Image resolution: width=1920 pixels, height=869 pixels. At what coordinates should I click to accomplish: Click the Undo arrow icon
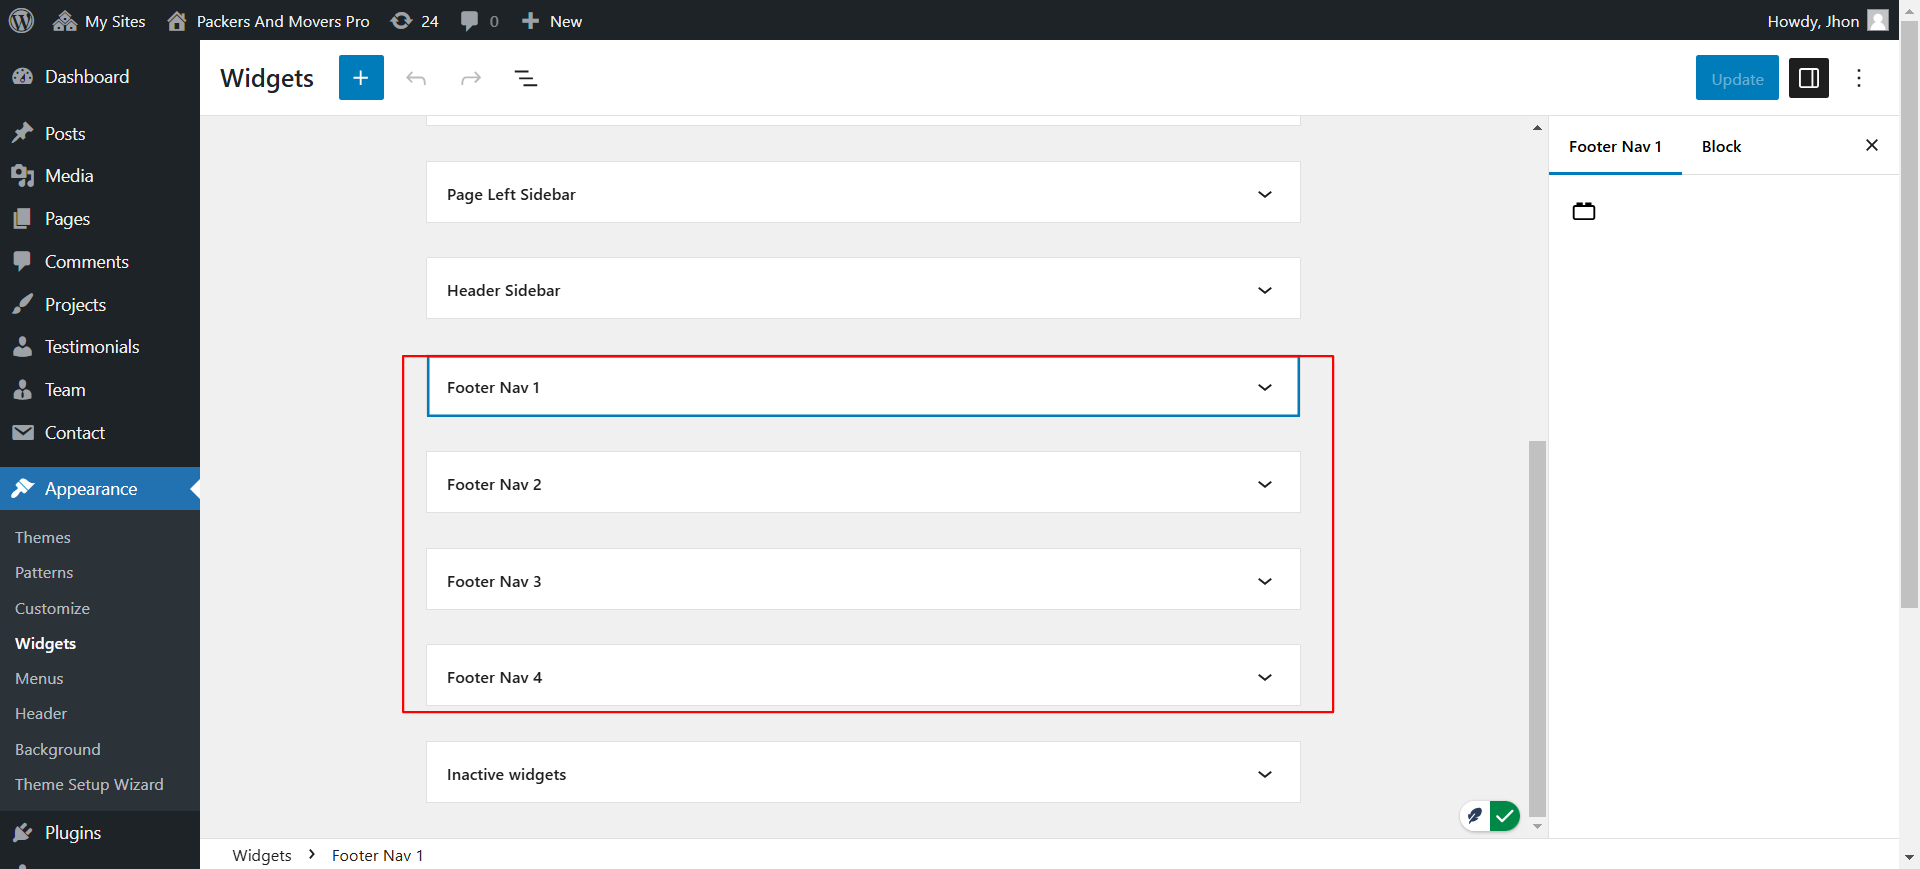click(x=416, y=78)
